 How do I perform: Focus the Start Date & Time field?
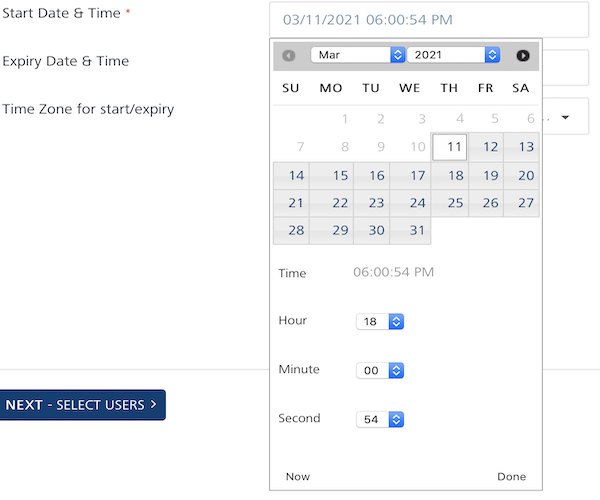[429, 19]
